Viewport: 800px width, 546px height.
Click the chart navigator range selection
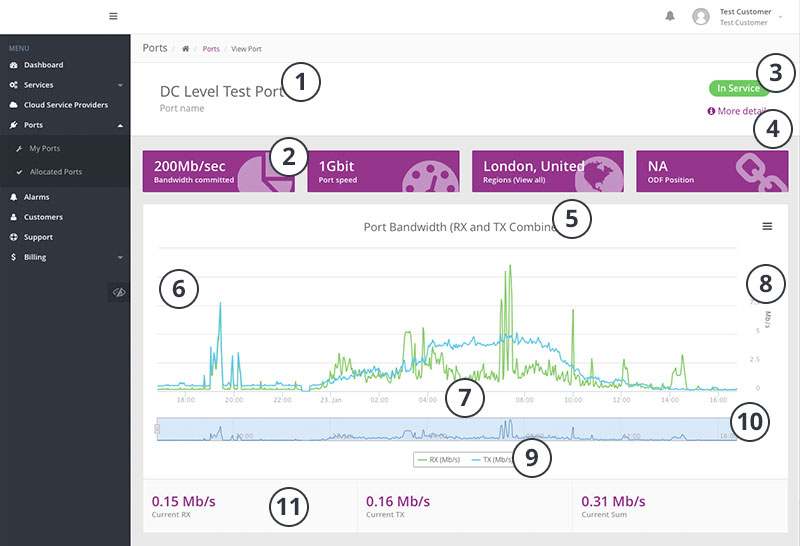(446, 429)
